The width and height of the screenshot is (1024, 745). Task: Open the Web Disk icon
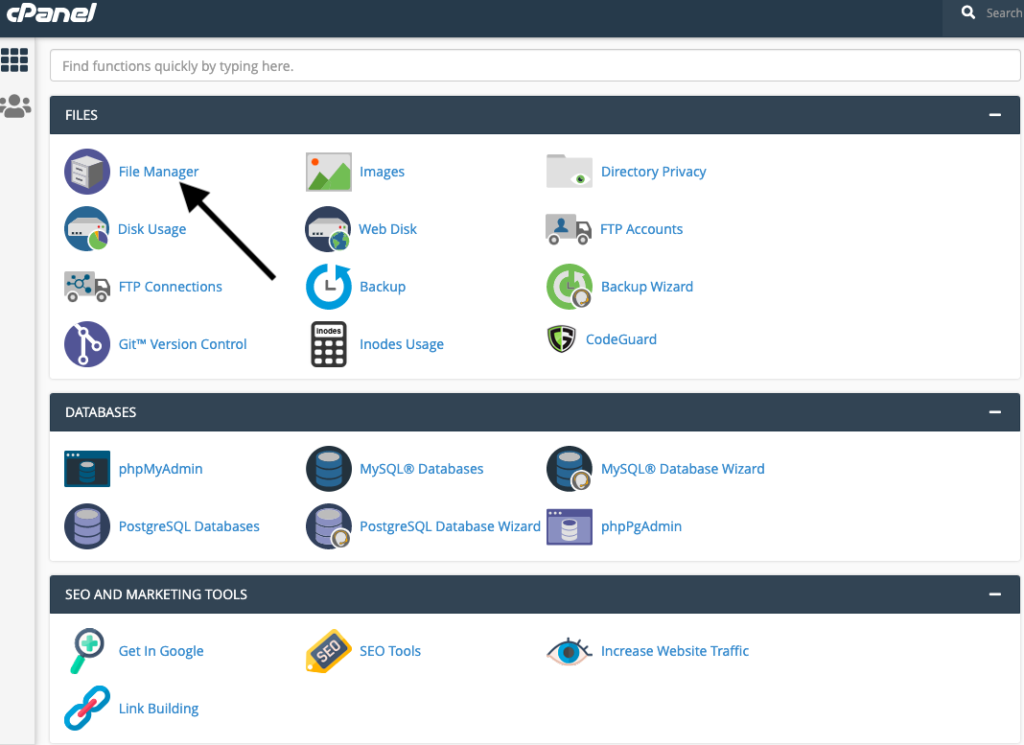[x=328, y=229]
